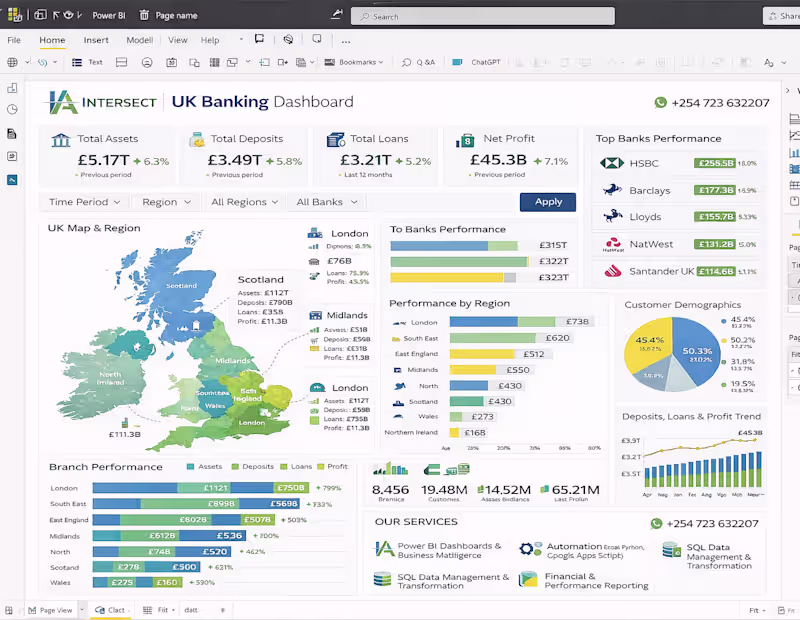Toggle the Deposits legend item
This screenshot has height=620, width=800.
[256, 467]
